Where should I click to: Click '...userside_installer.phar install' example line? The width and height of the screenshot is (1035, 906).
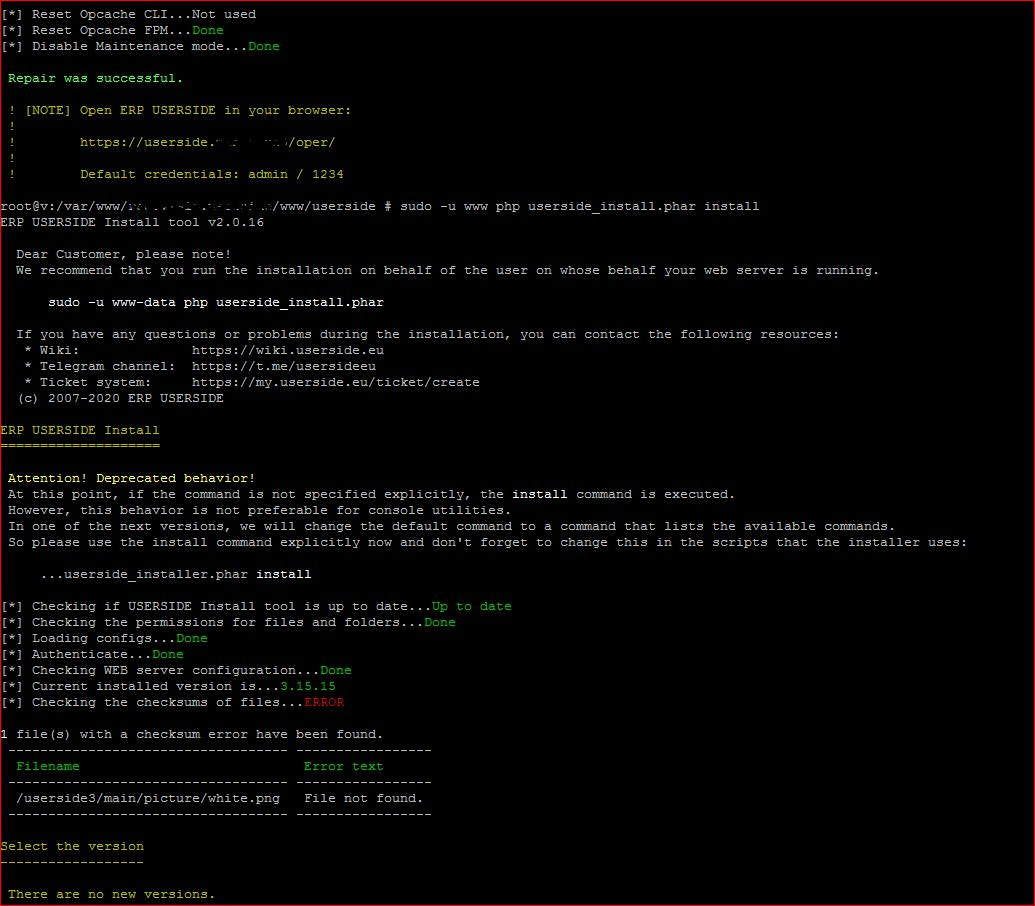point(176,574)
